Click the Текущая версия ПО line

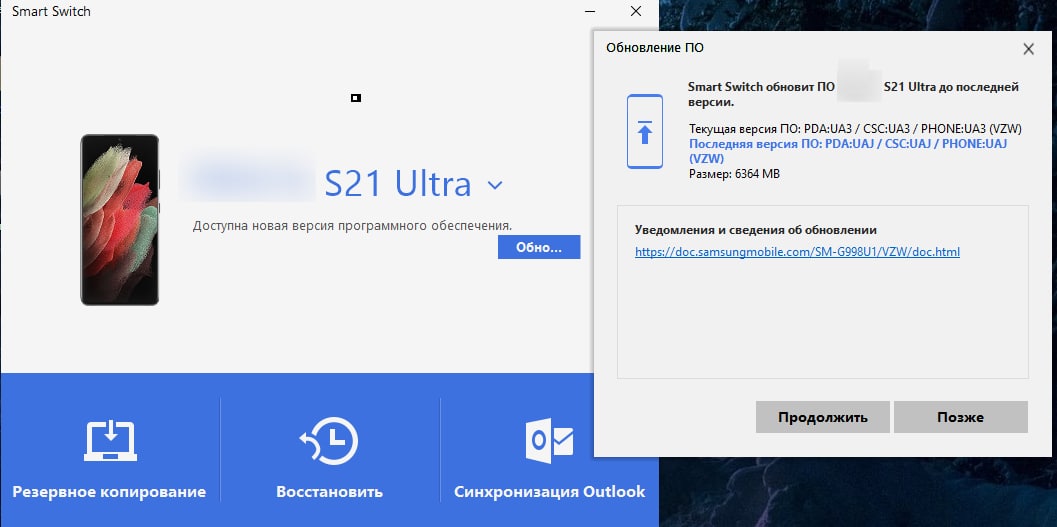[855, 129]
